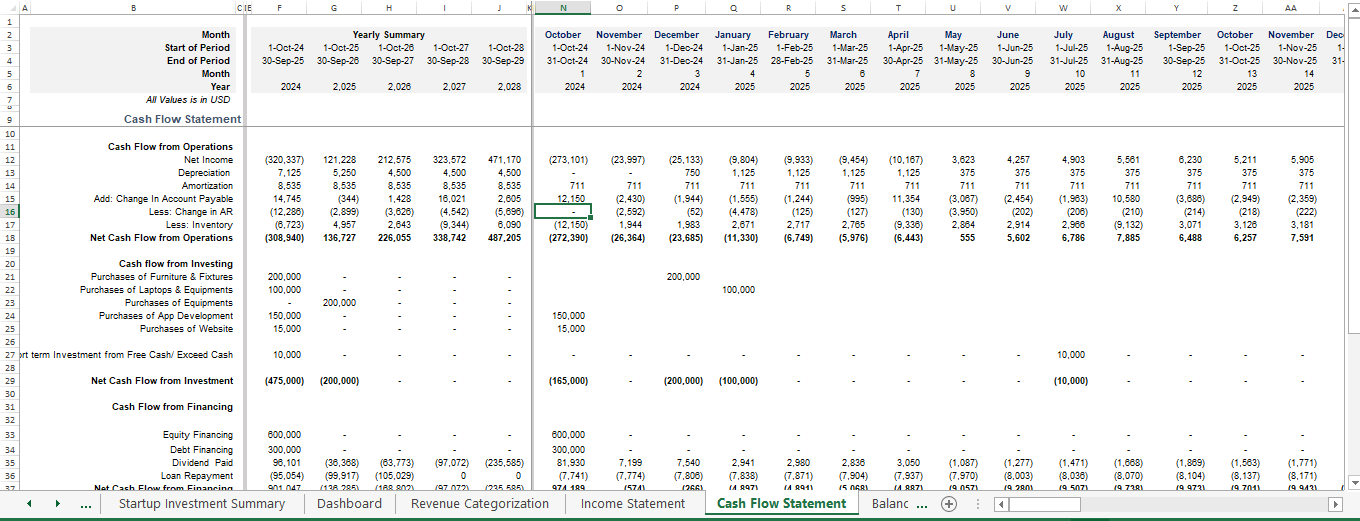The width and height of the screenshot is (1360, 521).
Task: Click Cash flow from Investing heading
Action: 175,264
